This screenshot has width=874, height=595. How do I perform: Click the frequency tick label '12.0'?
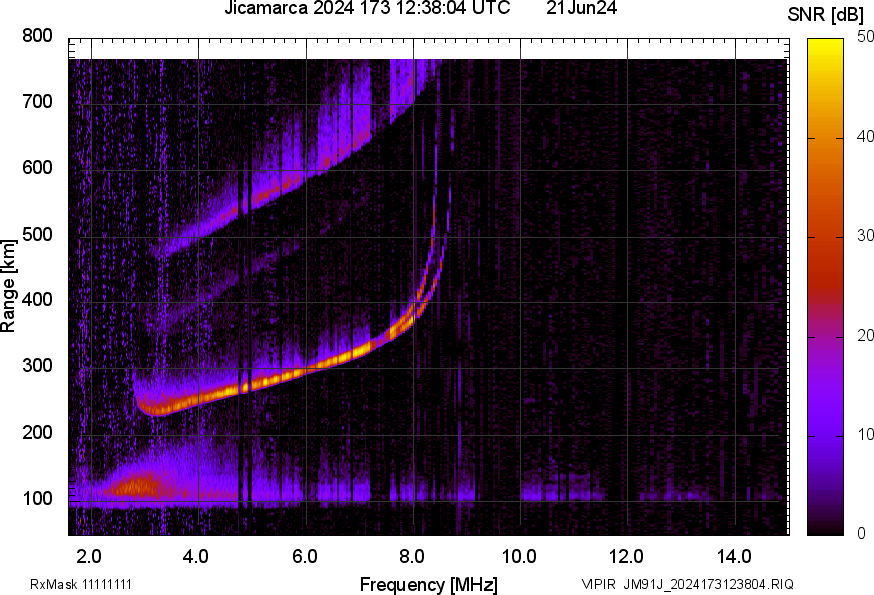627,556
